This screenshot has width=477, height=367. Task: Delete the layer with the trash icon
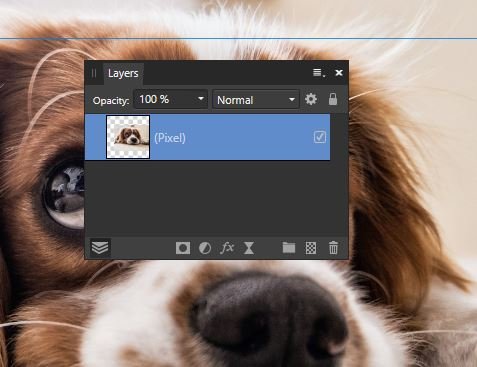[x=333, y=248]
